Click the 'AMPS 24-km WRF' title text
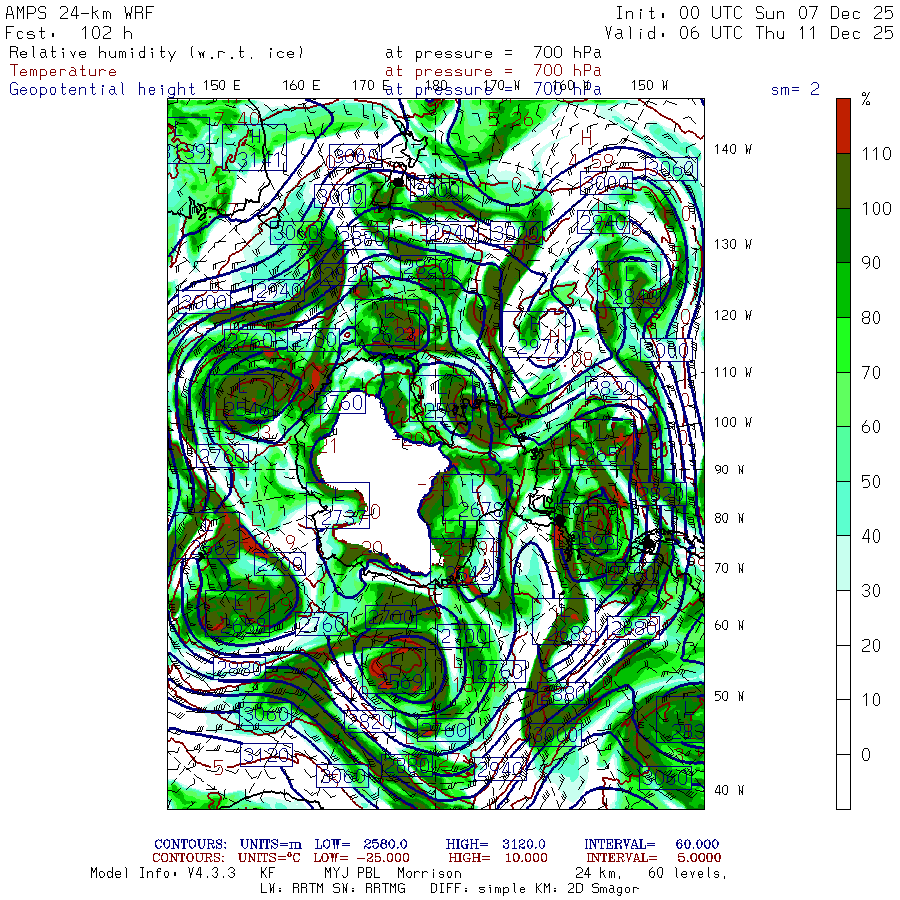Screen dimensions: 900x900 tap(79, 13)
